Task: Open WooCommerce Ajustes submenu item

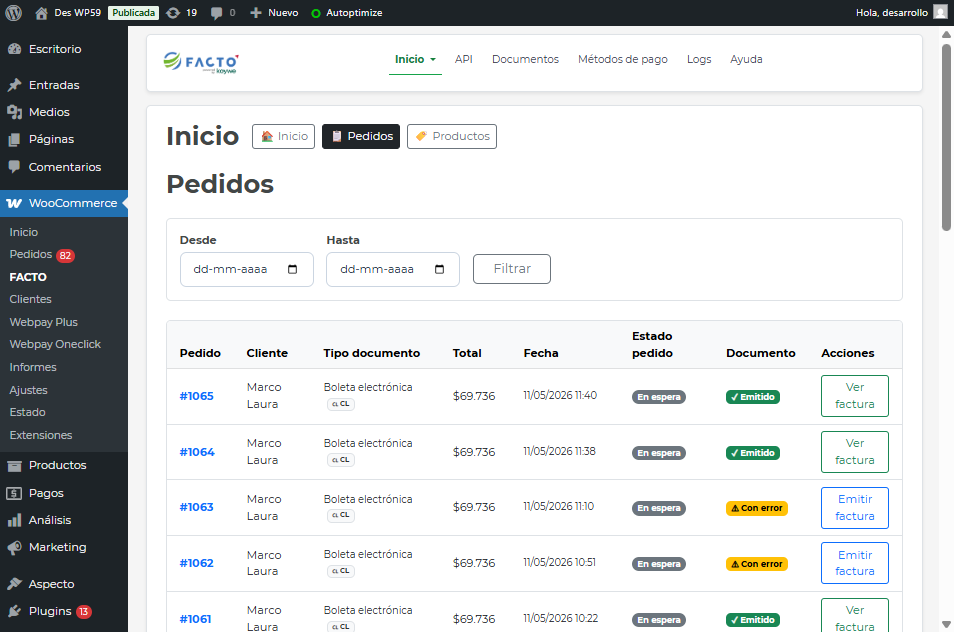Action: point(29,391)
